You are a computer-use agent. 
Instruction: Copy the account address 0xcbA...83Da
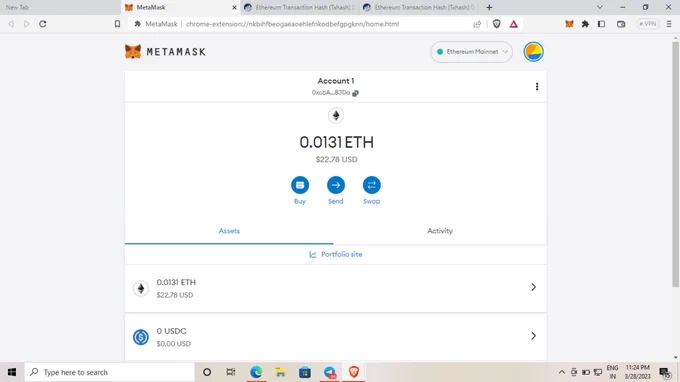(x=335, y=92)
